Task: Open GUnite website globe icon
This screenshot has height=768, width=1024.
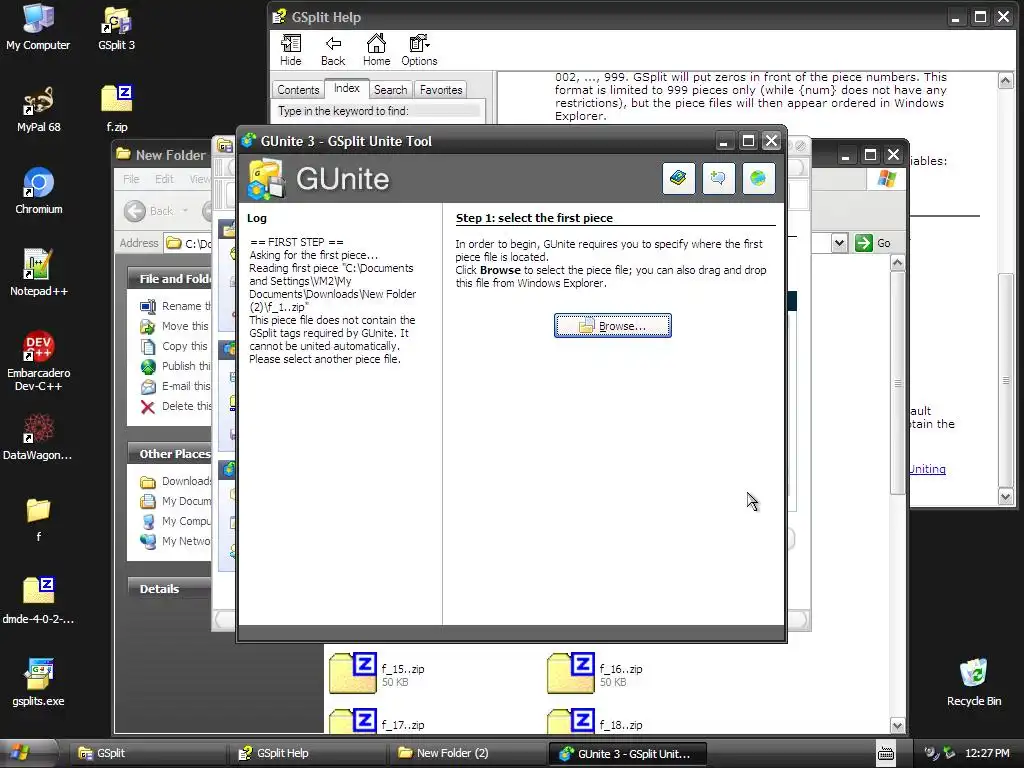Action: pos(758,178)
